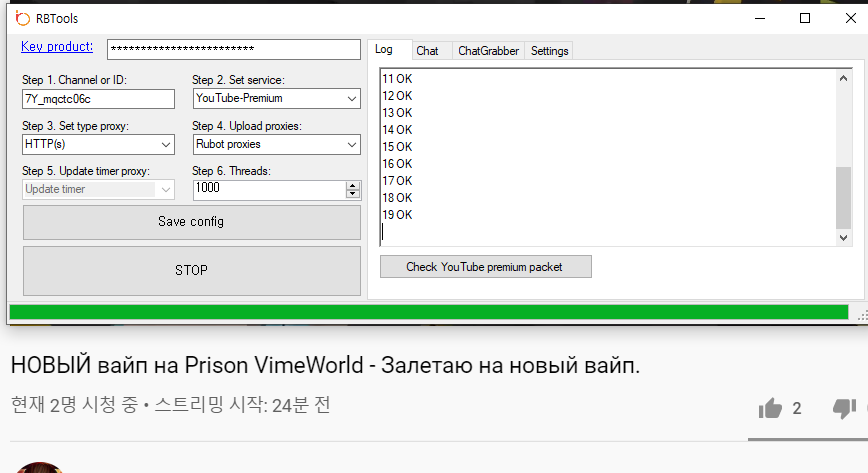Click the YouTube video title text
Viewport: 868px width, 473px height.
[x=326, y=366]
